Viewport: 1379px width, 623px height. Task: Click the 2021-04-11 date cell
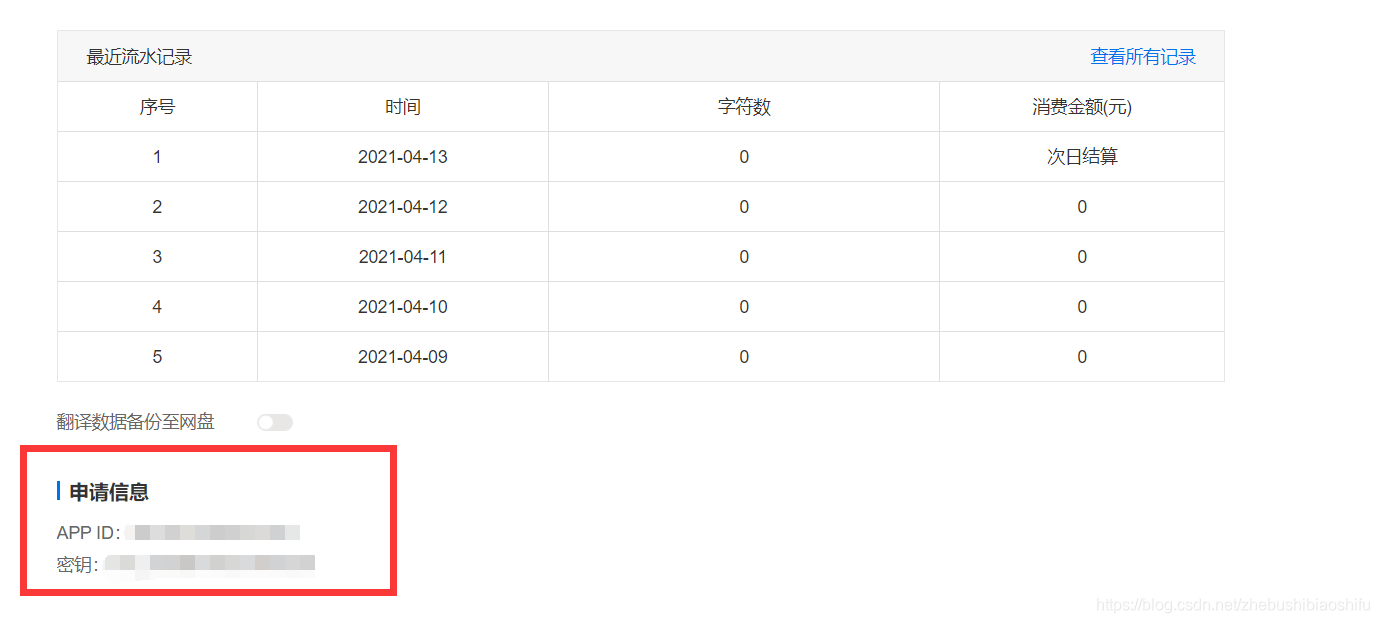pos(403,257)
